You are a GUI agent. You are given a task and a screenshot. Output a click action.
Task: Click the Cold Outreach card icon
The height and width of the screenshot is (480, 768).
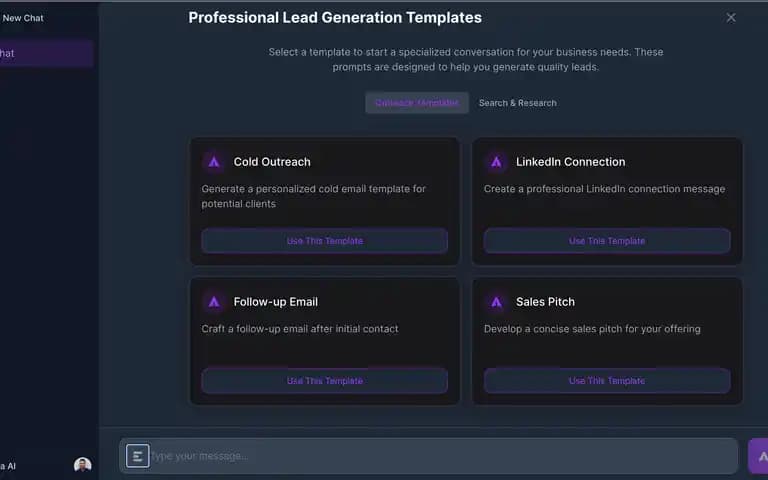click(214, 162)
